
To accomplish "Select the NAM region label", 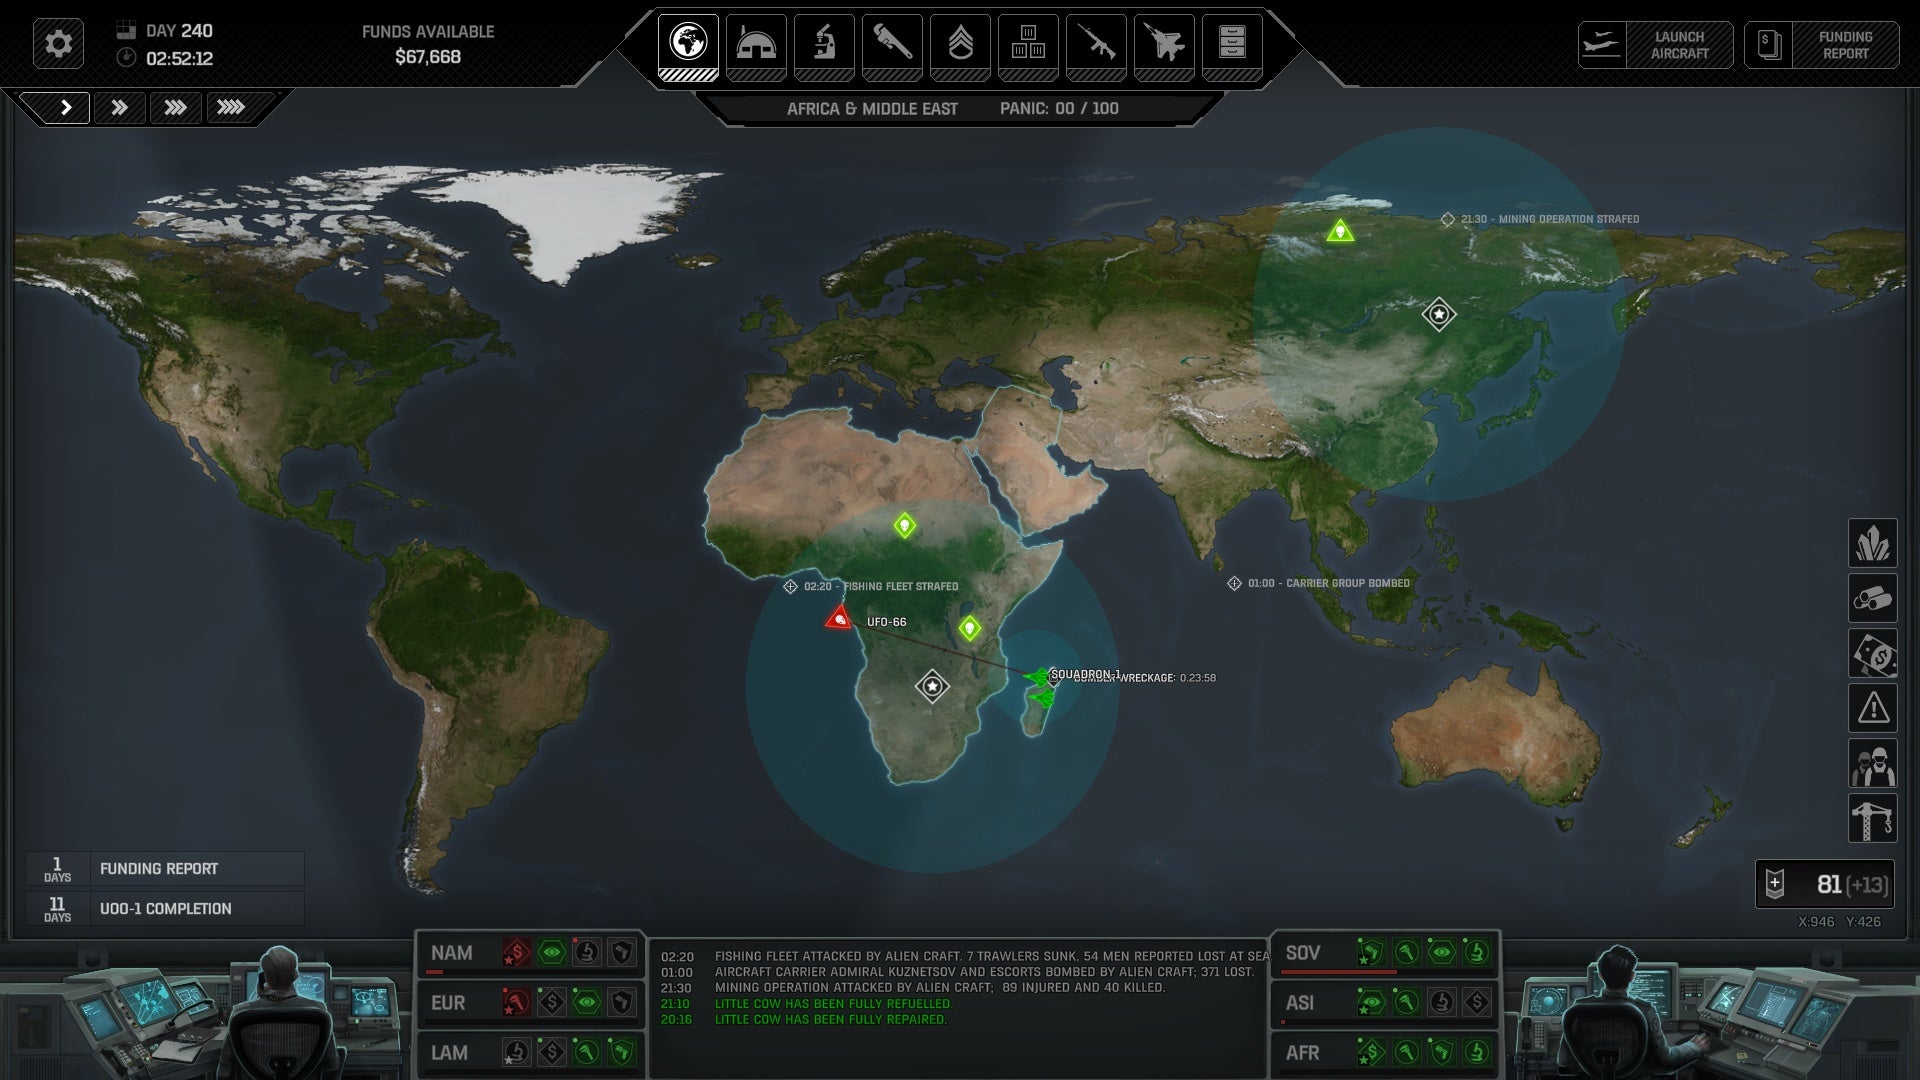I will [x=452, y=953].
